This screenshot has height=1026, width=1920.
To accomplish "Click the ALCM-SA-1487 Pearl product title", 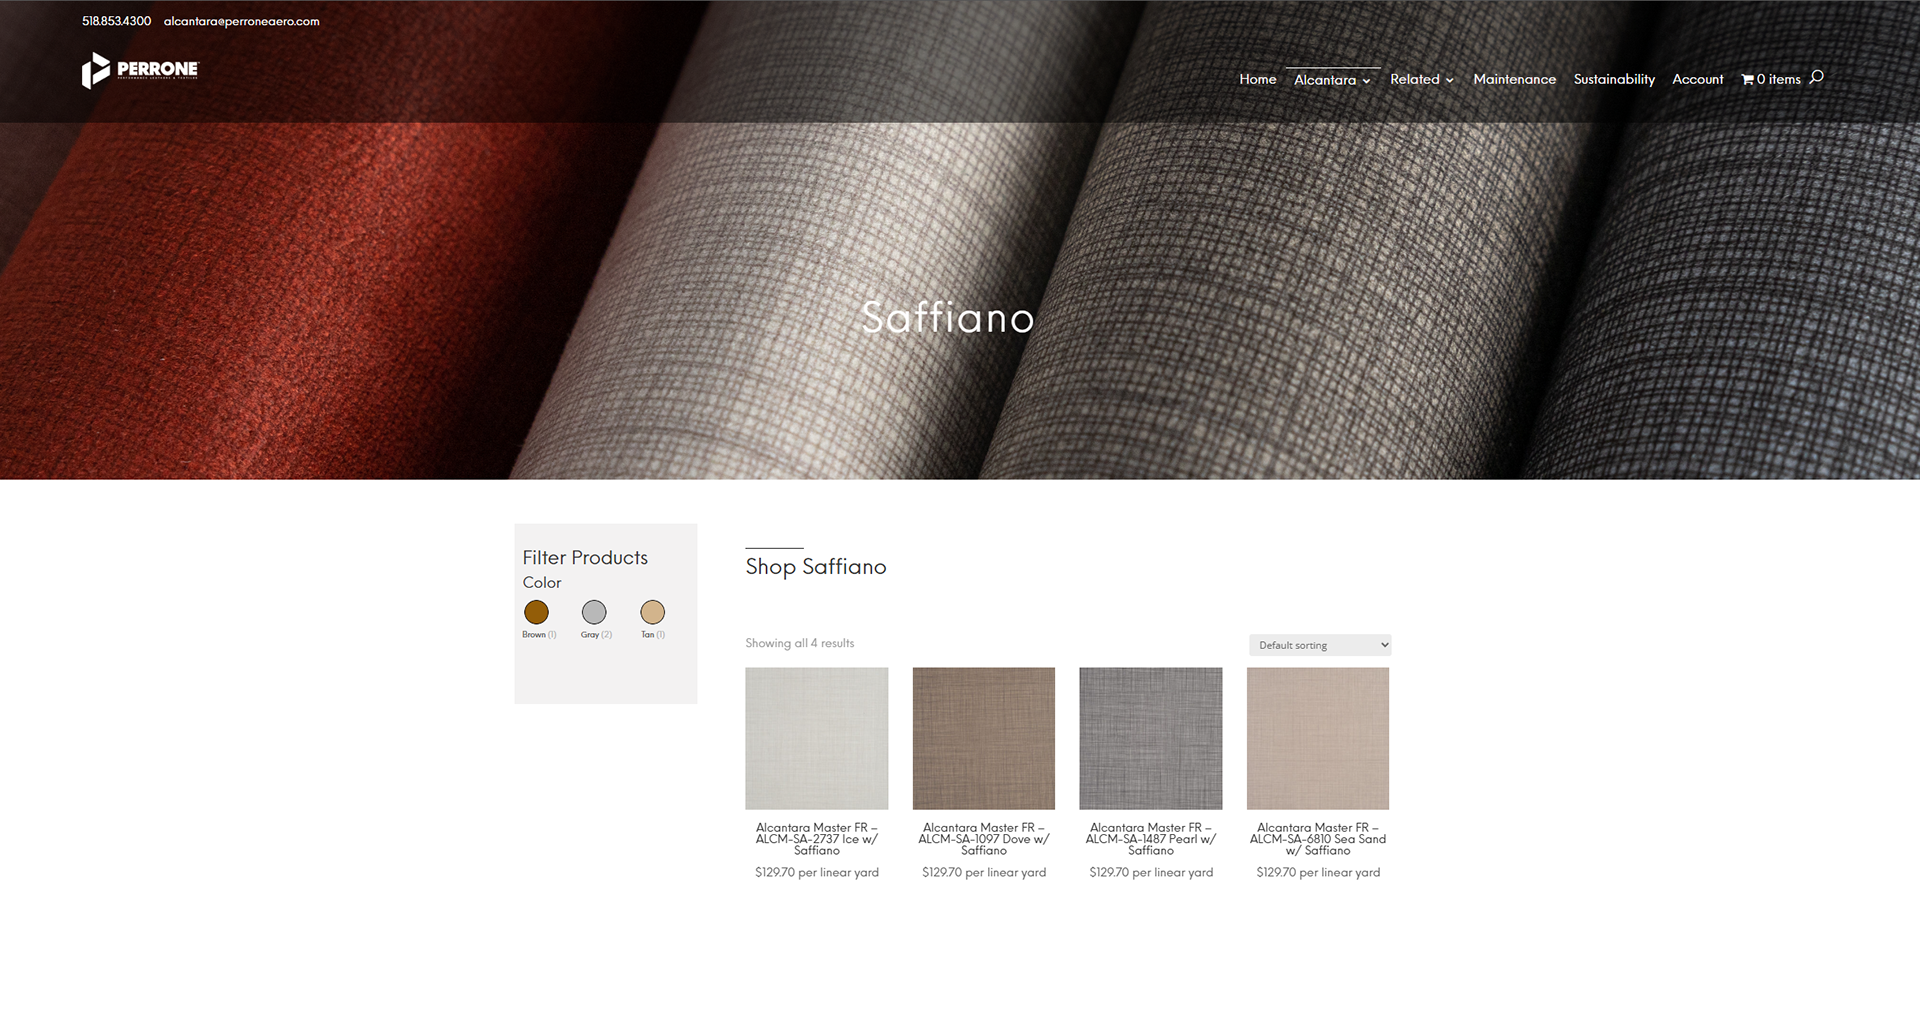I will (x=1150, y=839).
